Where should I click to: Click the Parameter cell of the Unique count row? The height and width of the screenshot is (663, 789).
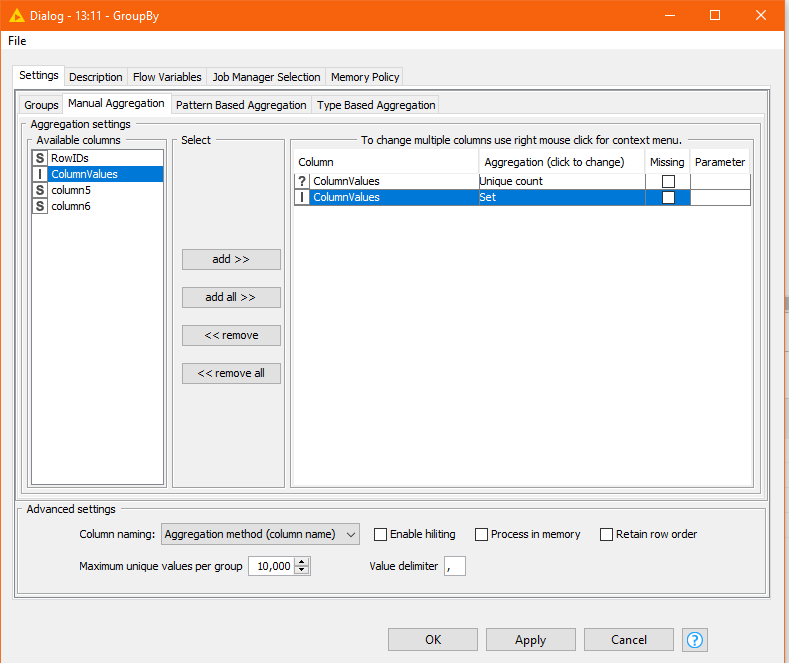click(720, 181)
